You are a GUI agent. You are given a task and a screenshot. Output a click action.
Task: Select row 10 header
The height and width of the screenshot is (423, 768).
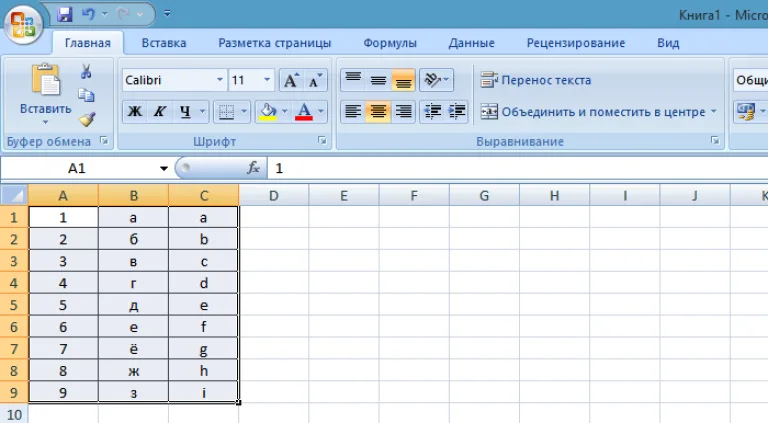point(14,415)
